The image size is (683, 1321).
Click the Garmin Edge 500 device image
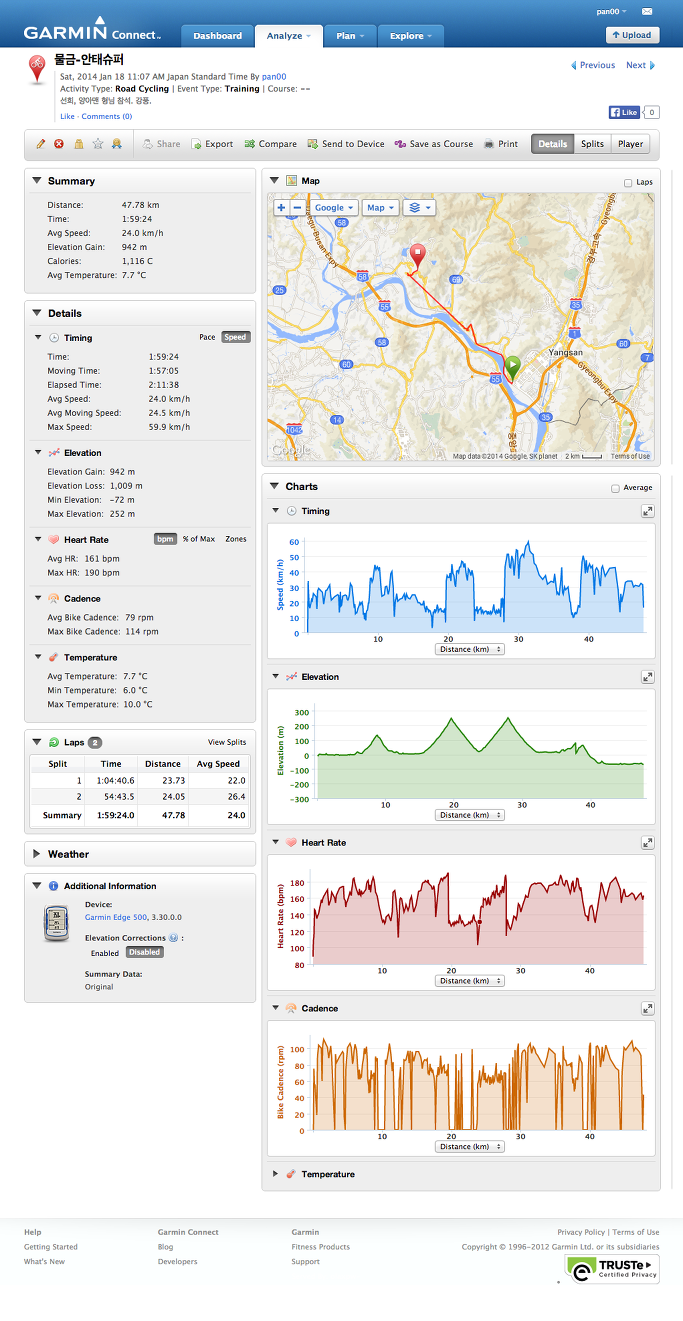tap(57, 923)
